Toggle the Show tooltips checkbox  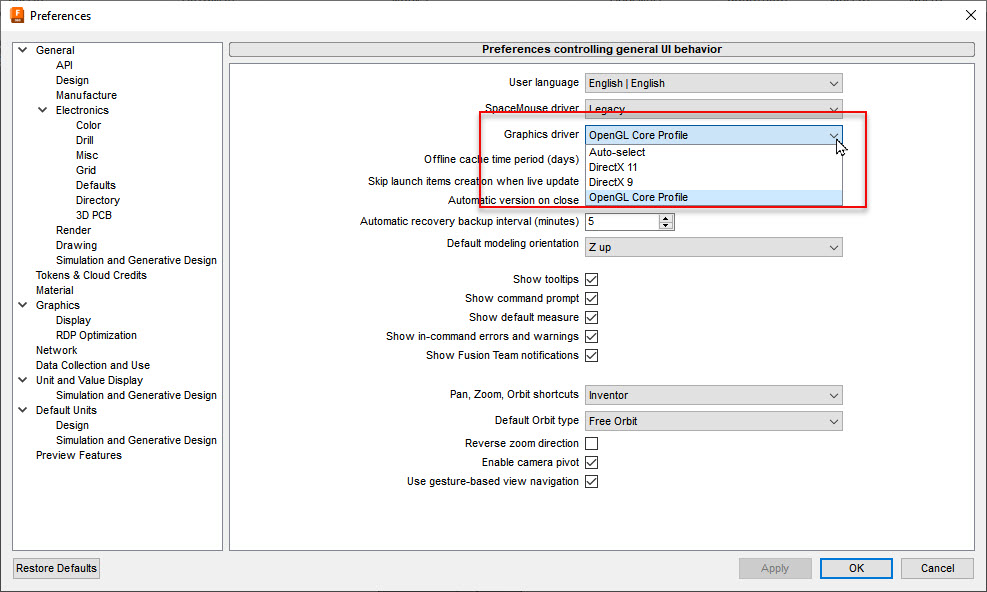point(592,280)
